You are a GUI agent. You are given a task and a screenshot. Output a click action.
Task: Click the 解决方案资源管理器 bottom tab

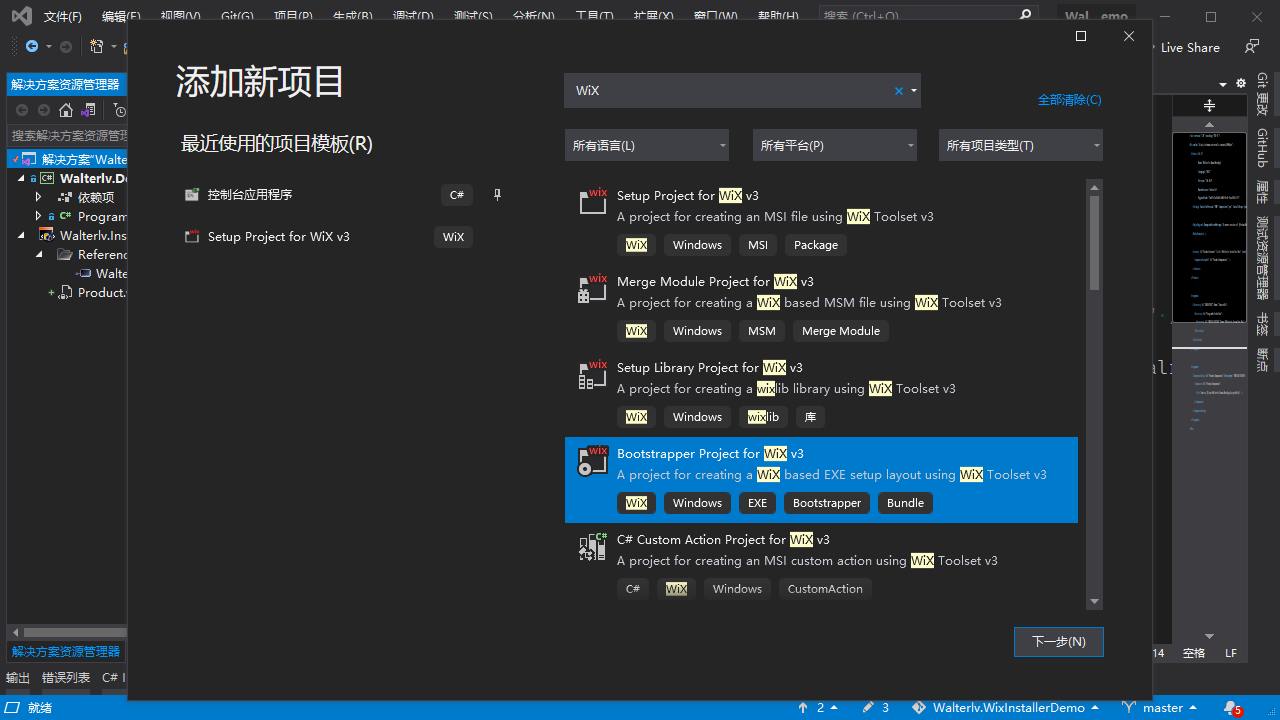(66, 651)
